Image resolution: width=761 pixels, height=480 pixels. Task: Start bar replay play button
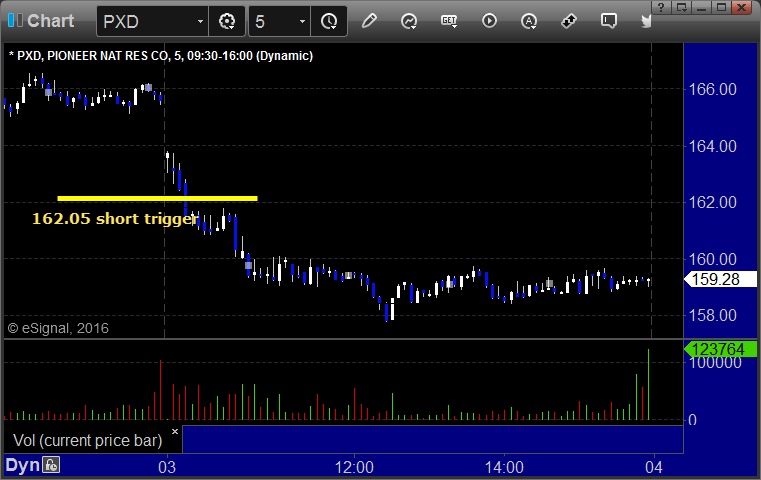(x=489, y=21)
